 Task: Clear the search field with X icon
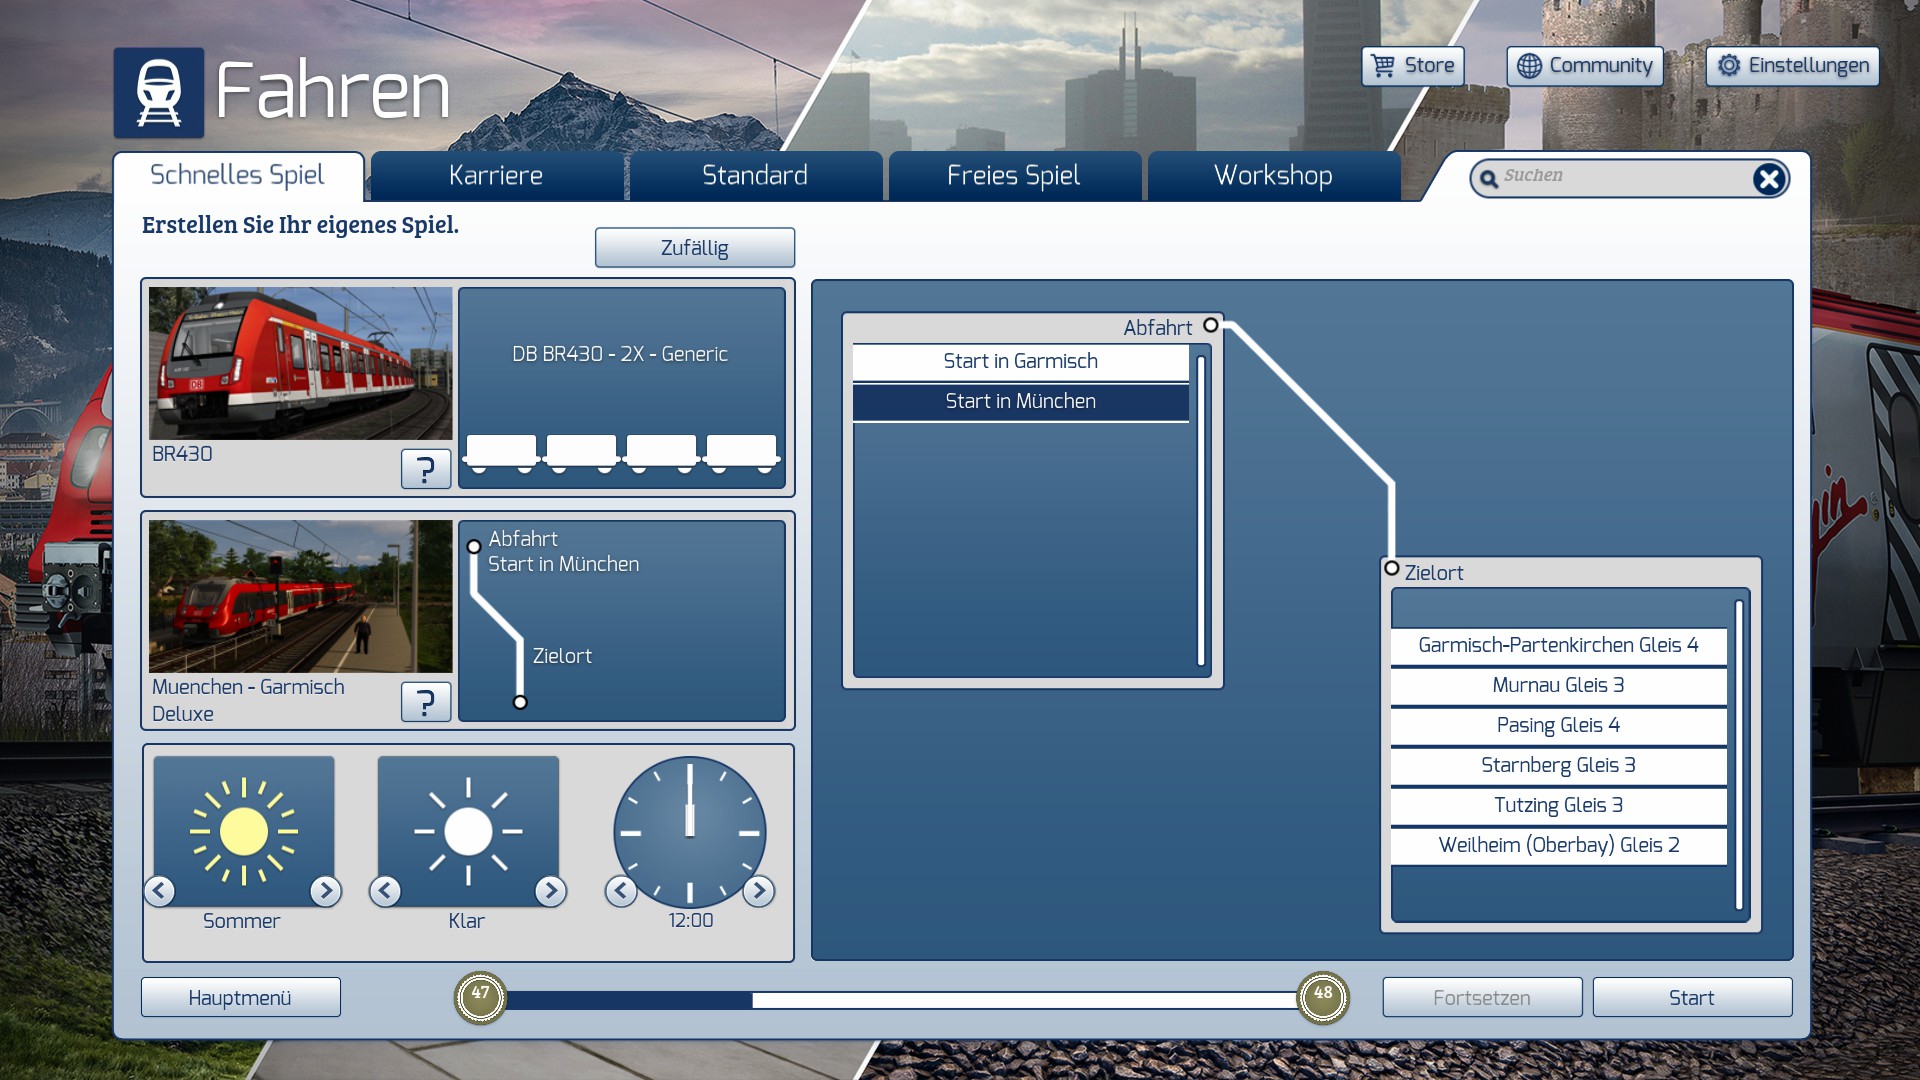pos(1768,179)
